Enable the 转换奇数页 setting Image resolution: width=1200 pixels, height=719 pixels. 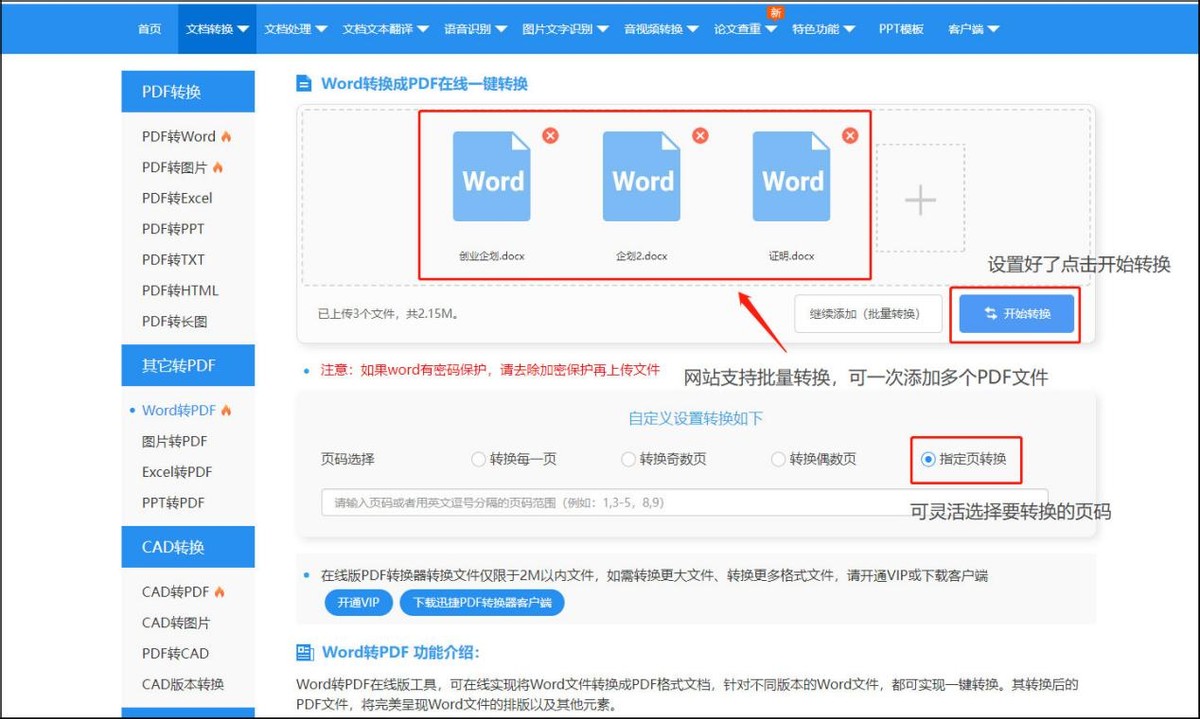pos(628,459)
